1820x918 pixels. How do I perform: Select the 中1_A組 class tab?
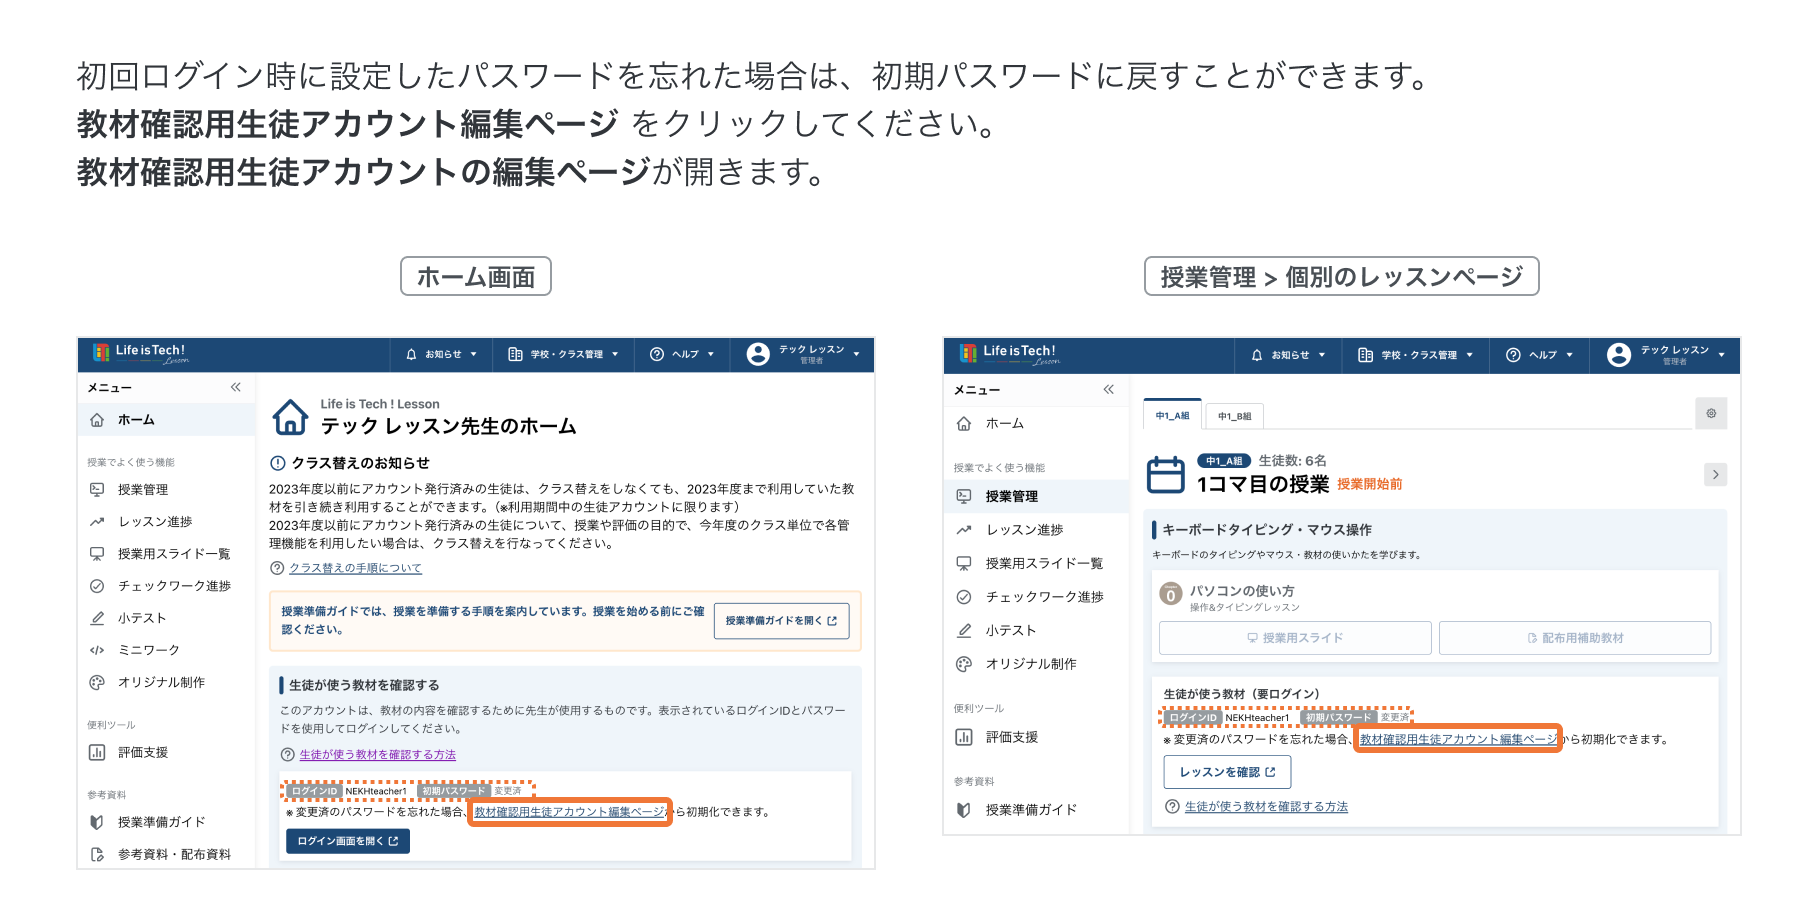[1172, 416]
